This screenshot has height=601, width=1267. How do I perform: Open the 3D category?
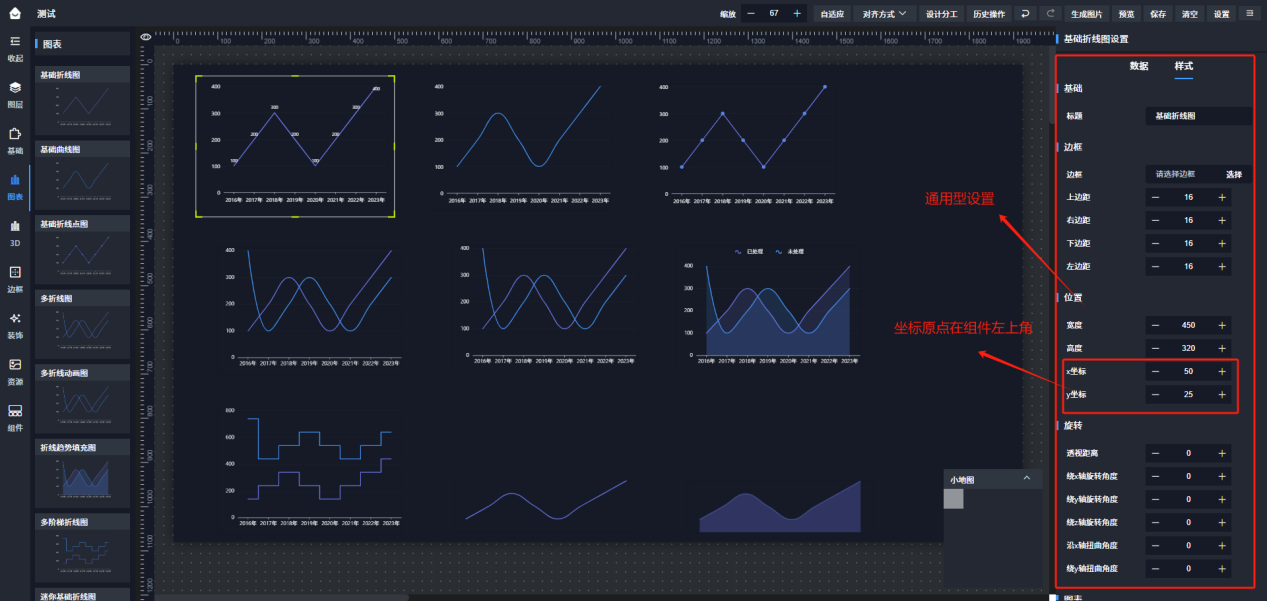15,232
